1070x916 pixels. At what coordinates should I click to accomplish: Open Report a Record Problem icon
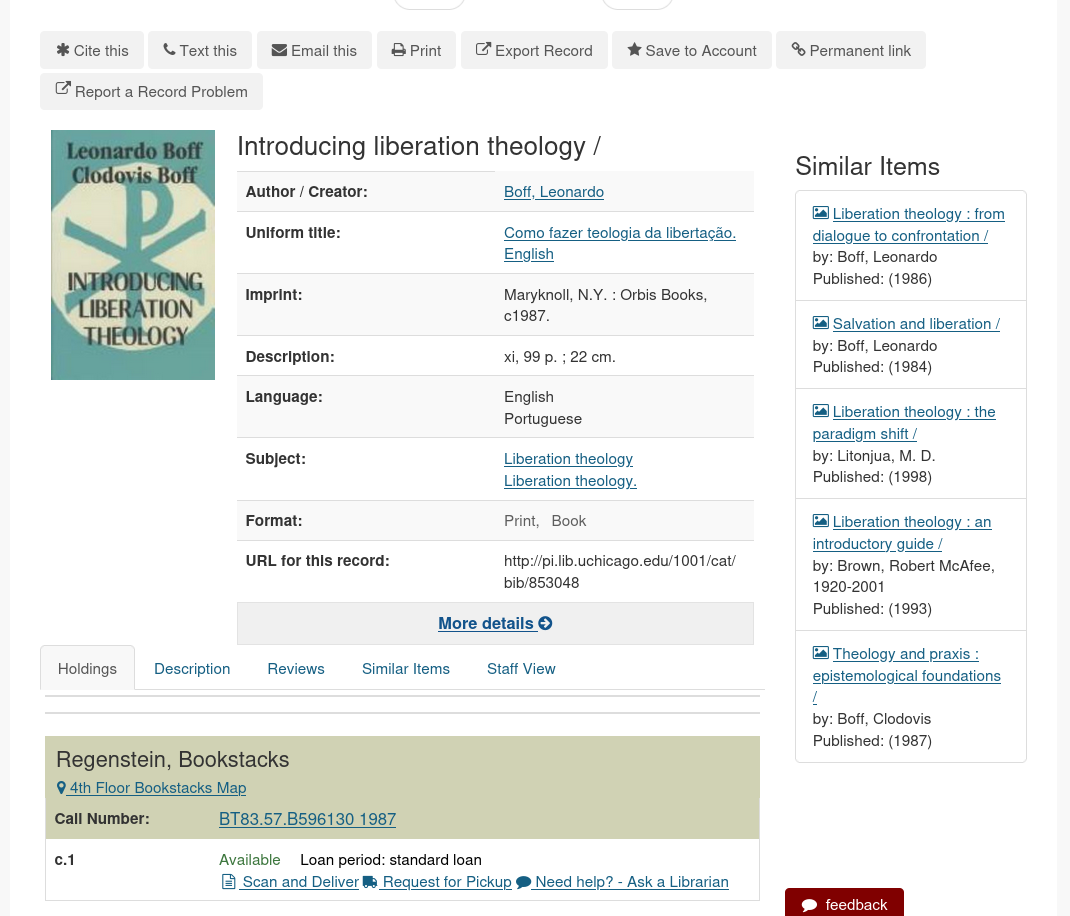coord(62,89)
